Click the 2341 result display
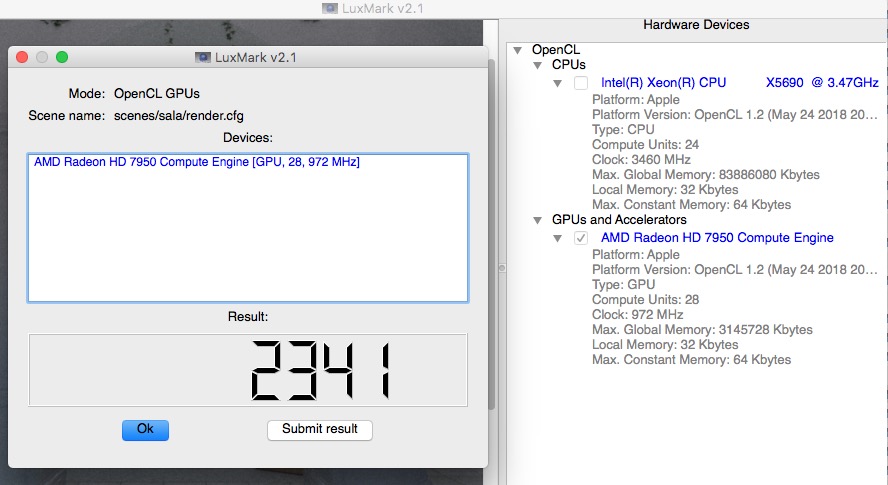888x485 pixels. pyautogui.click(x=248, y=370)
